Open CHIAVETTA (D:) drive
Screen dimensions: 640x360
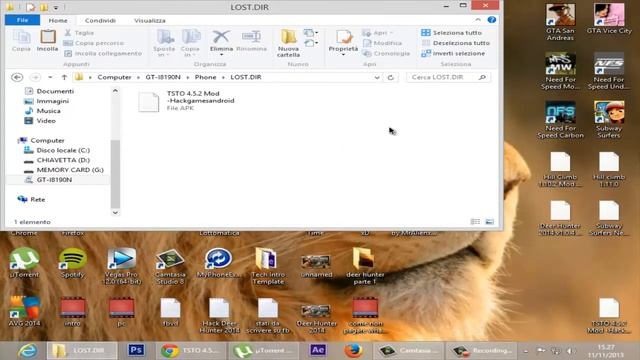coord(57,160)
